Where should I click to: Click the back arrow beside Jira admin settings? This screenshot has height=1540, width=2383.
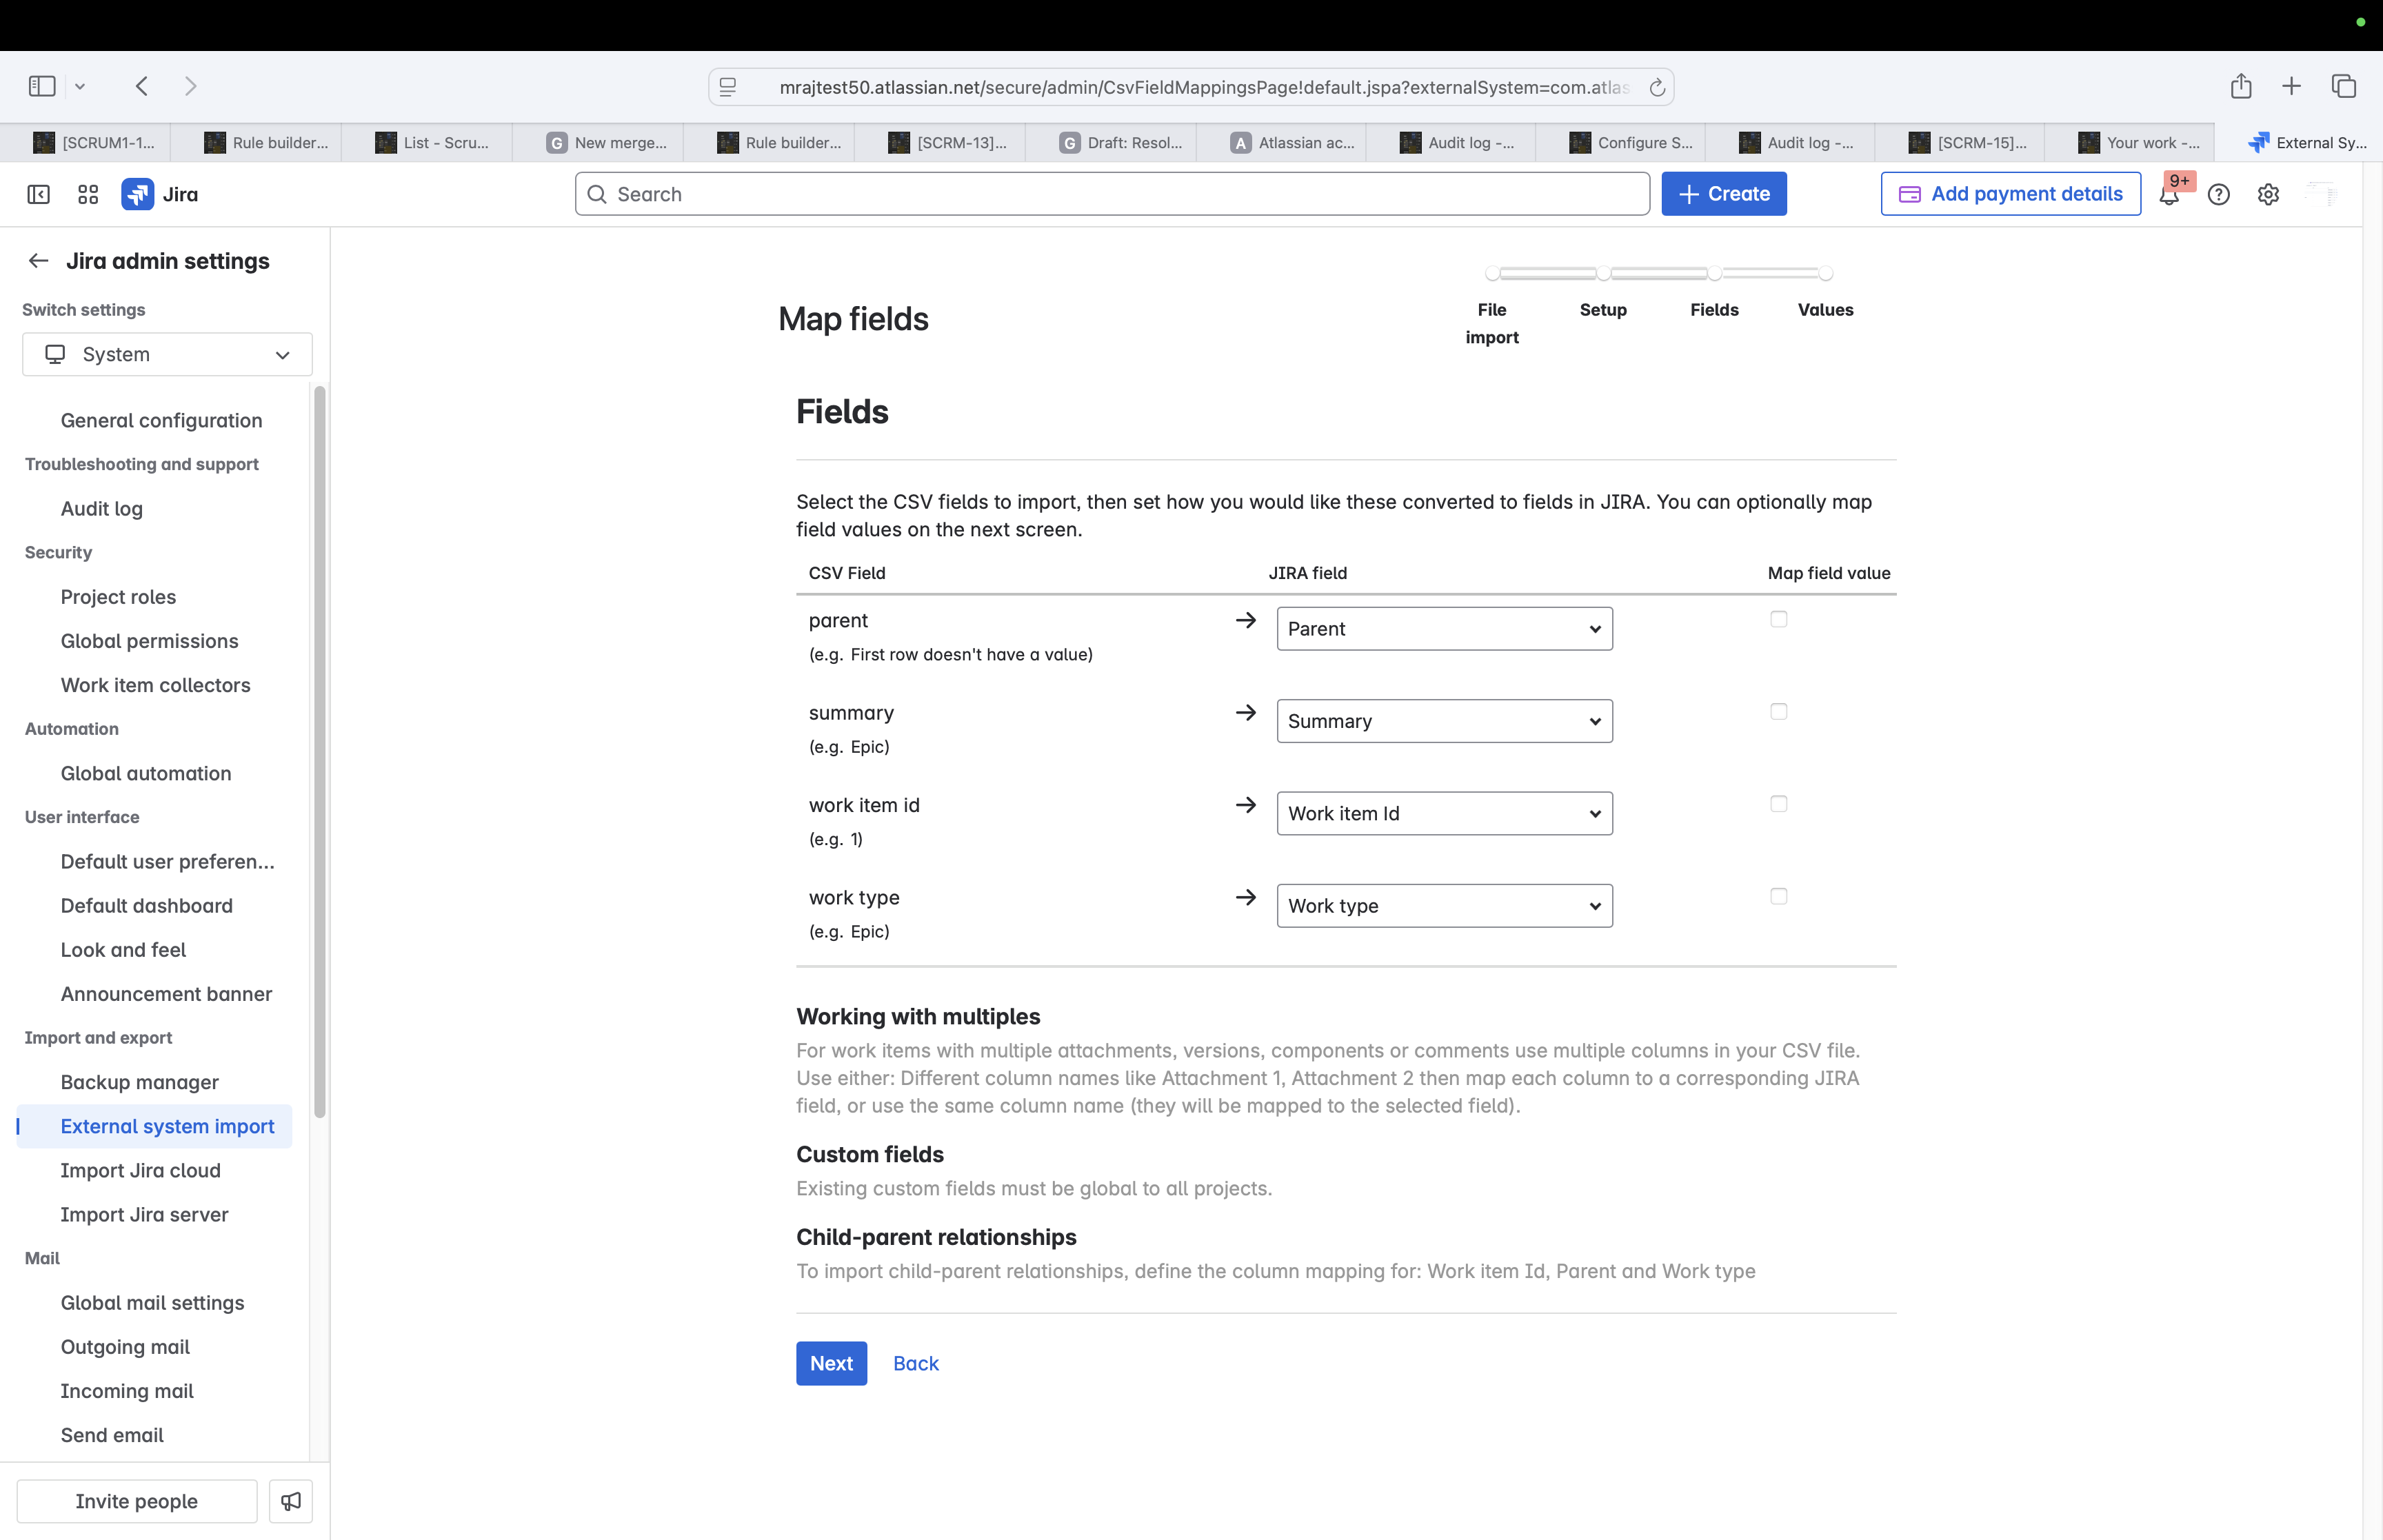click(38, 261)
